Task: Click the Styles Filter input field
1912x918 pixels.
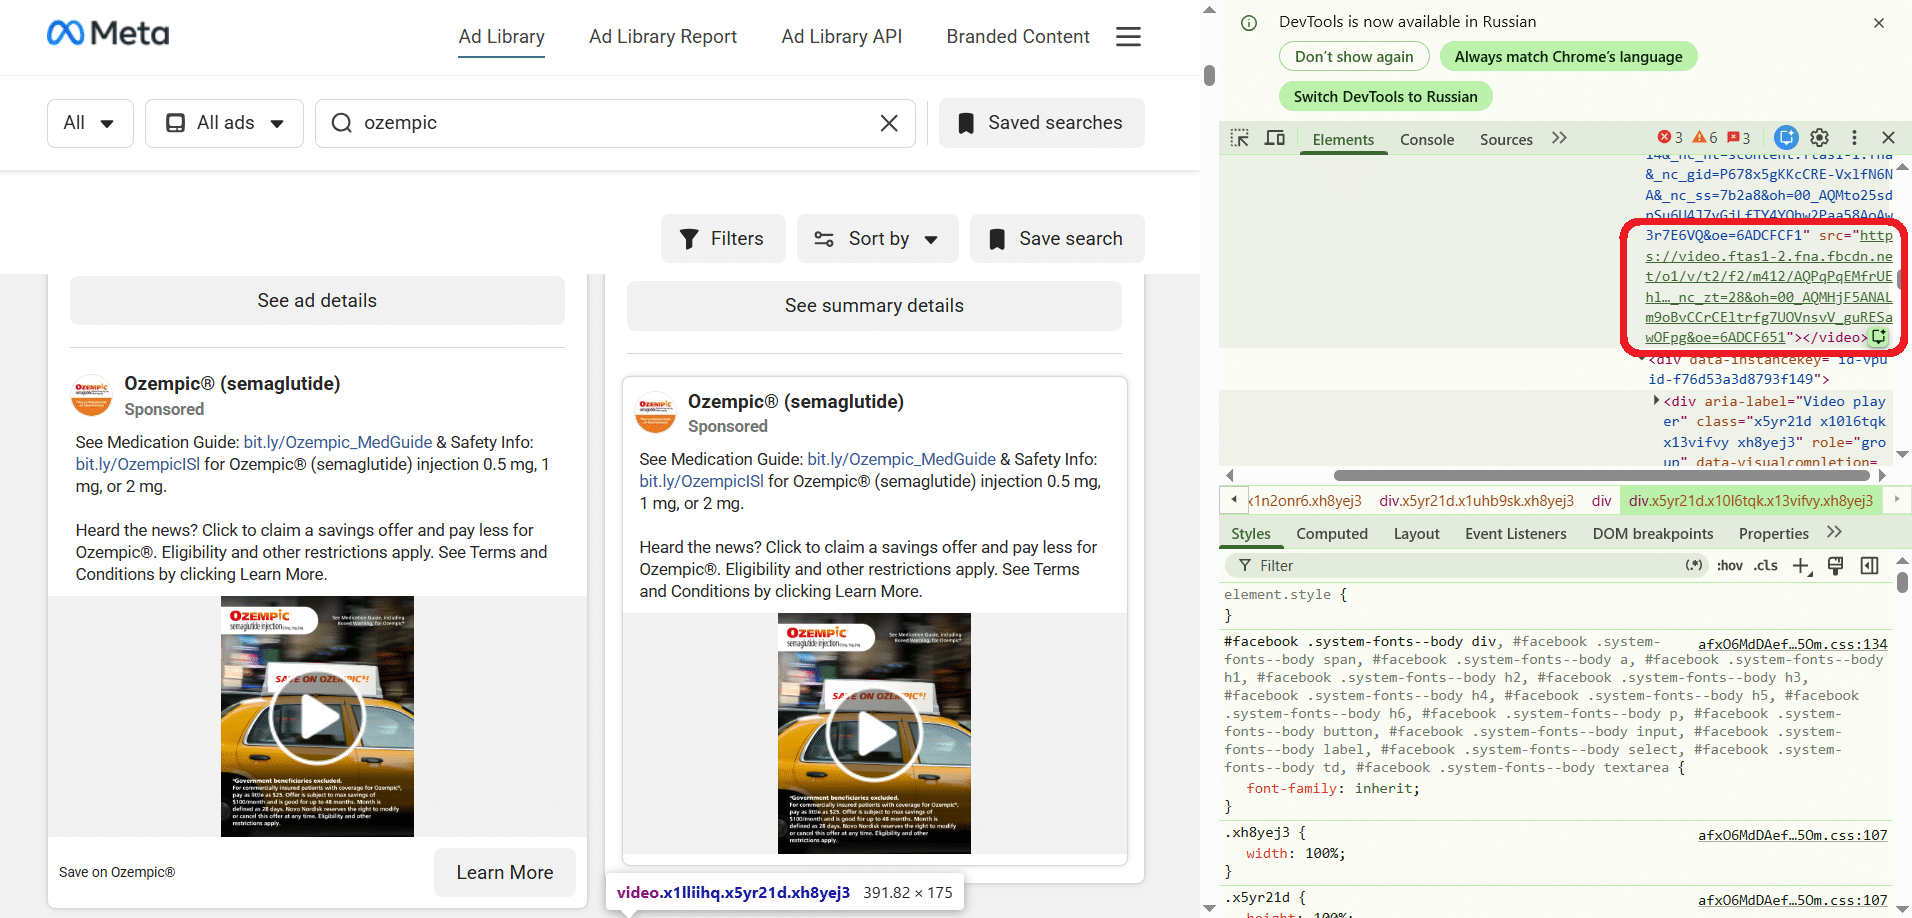Action: coord(1465,566)
